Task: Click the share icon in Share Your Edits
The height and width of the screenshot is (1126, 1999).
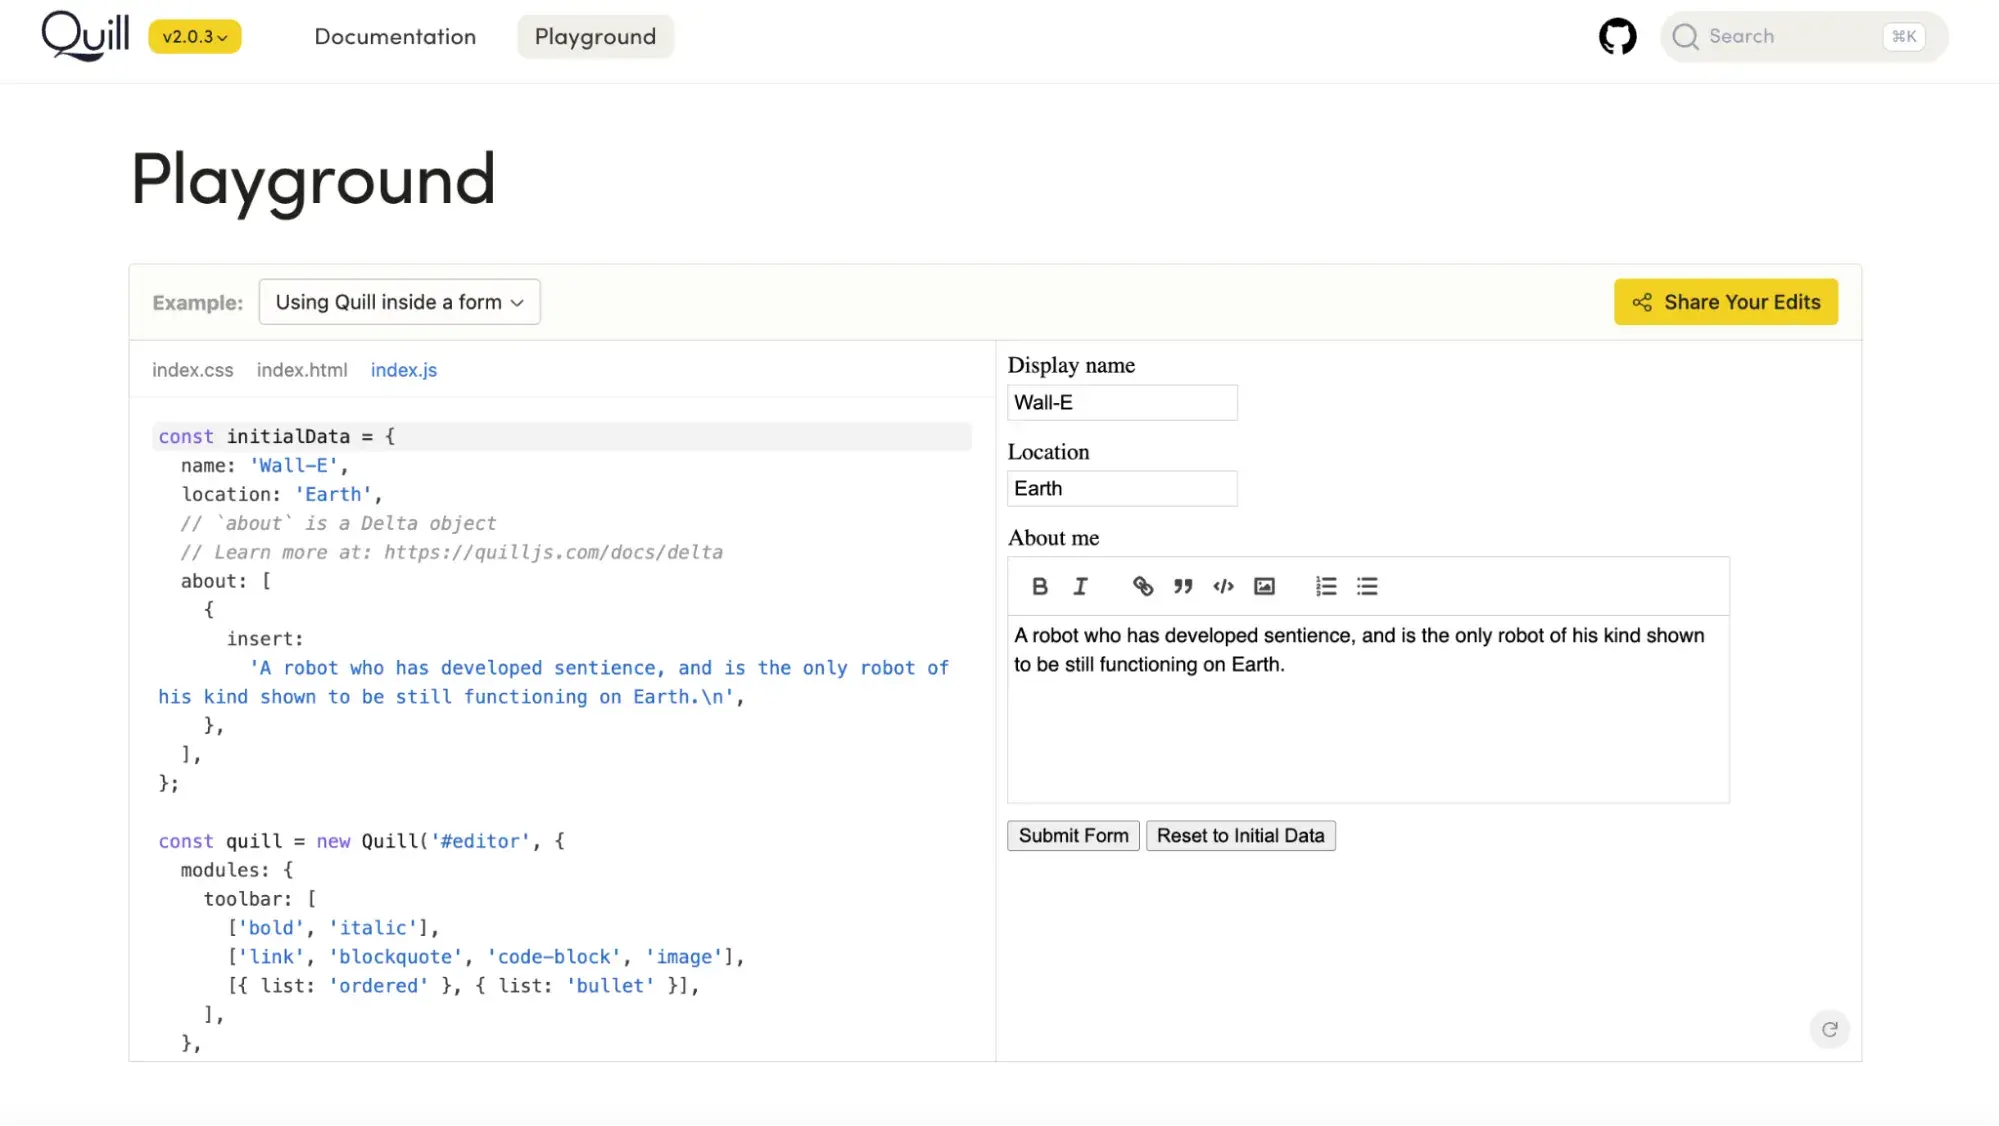Action: [1642, 302]
